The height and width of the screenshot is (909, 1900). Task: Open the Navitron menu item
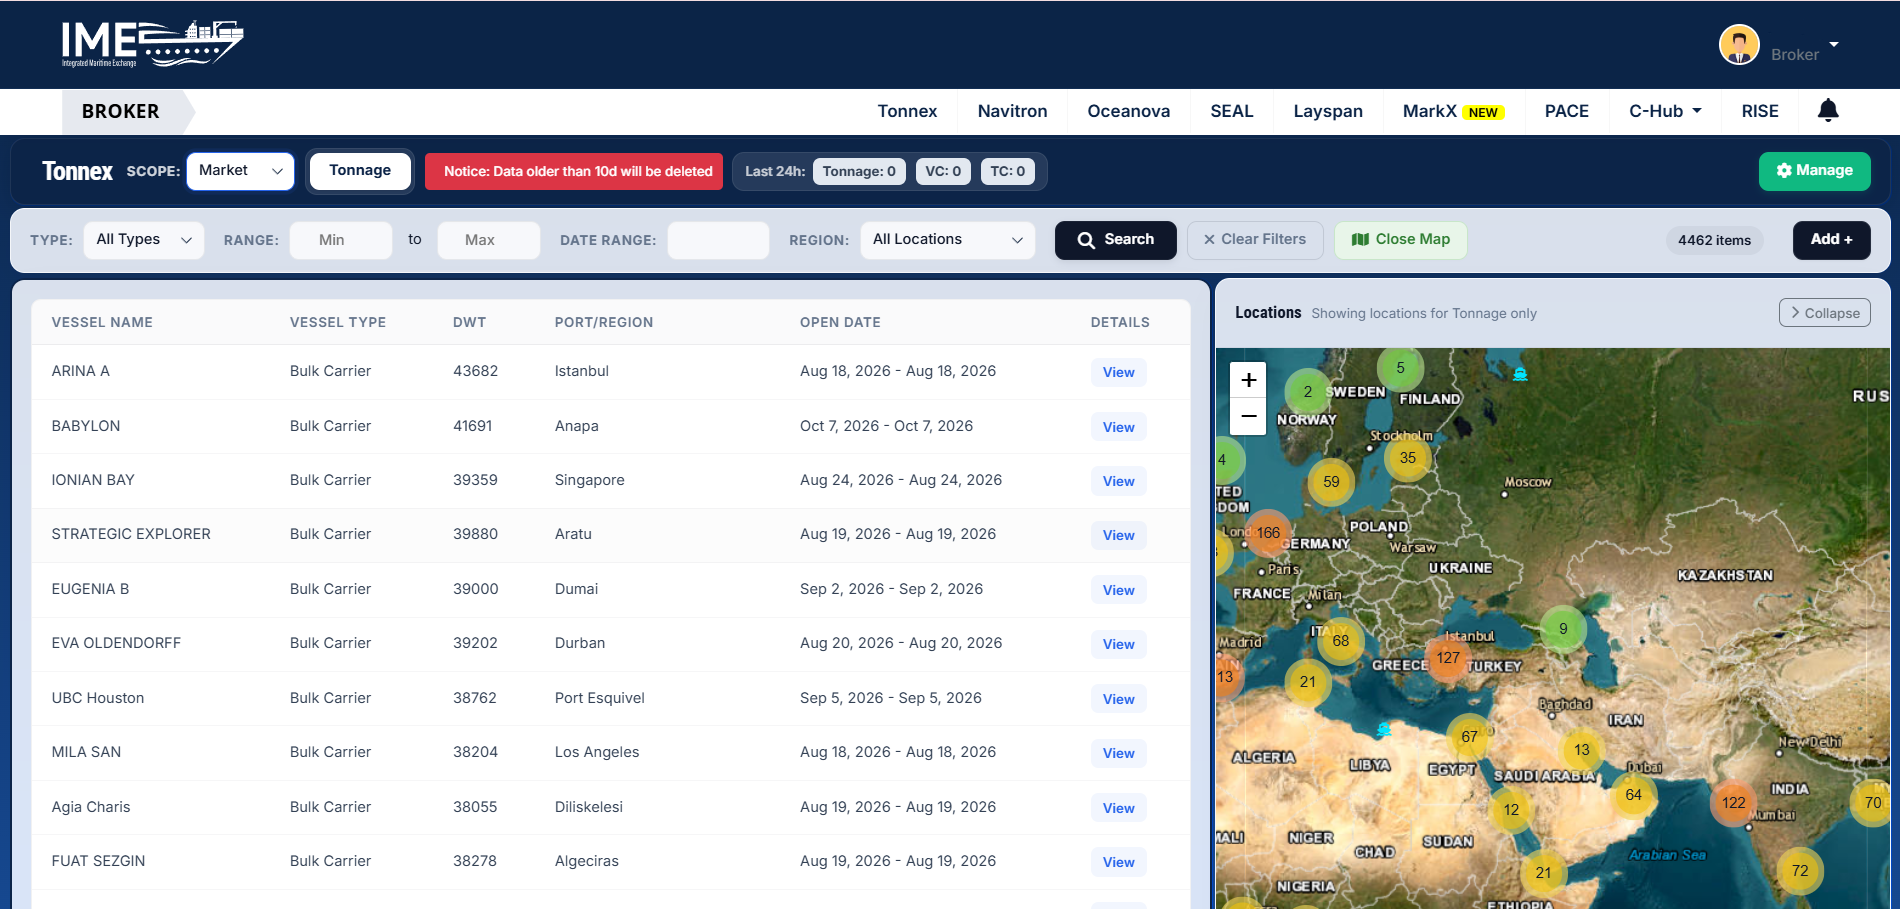[x=1012, y=111]
